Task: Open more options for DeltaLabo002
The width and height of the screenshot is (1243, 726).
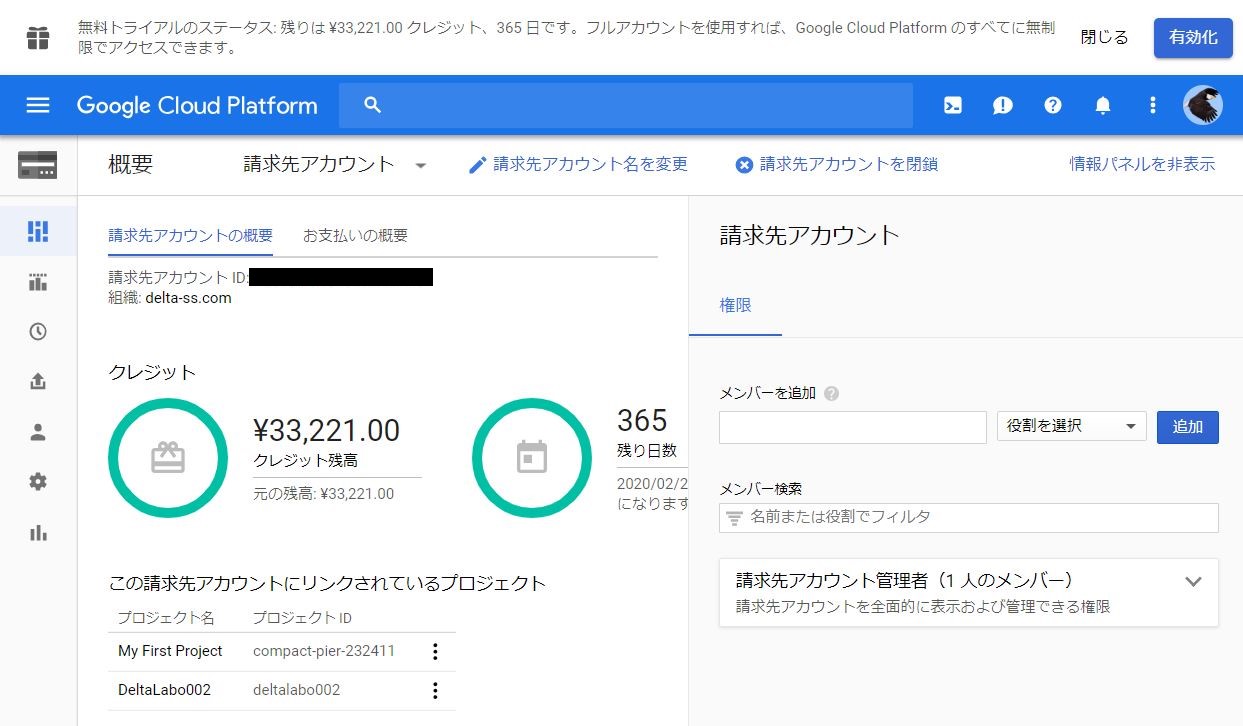Action: coord(434,690)
